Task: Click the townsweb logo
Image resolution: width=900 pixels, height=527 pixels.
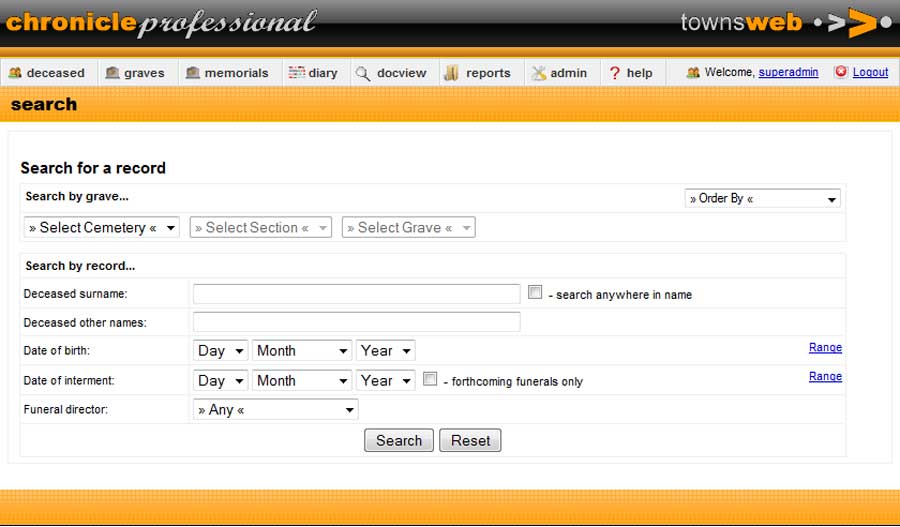Action: click(x=785, y=23)
